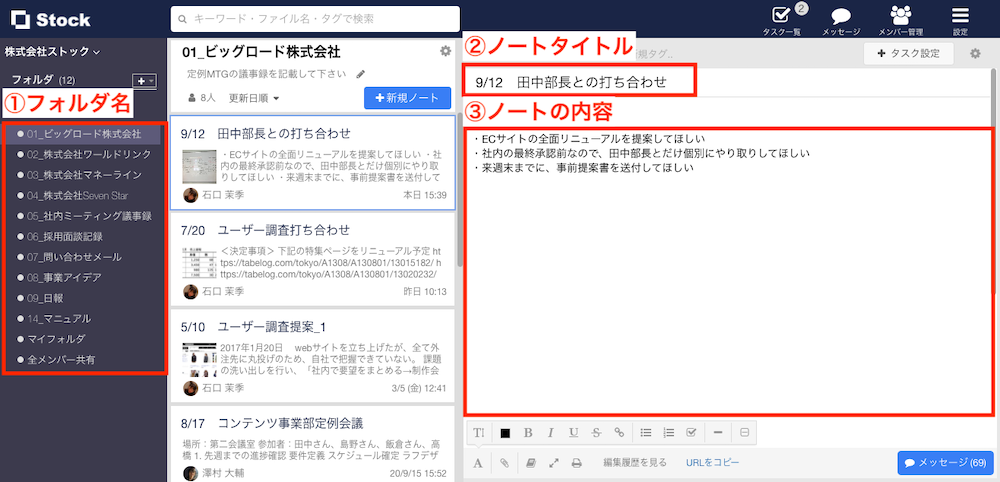The width and height of the screenshot is (1000, 482).
Task: Print the note using the printer icon
Action: point(577,463)
